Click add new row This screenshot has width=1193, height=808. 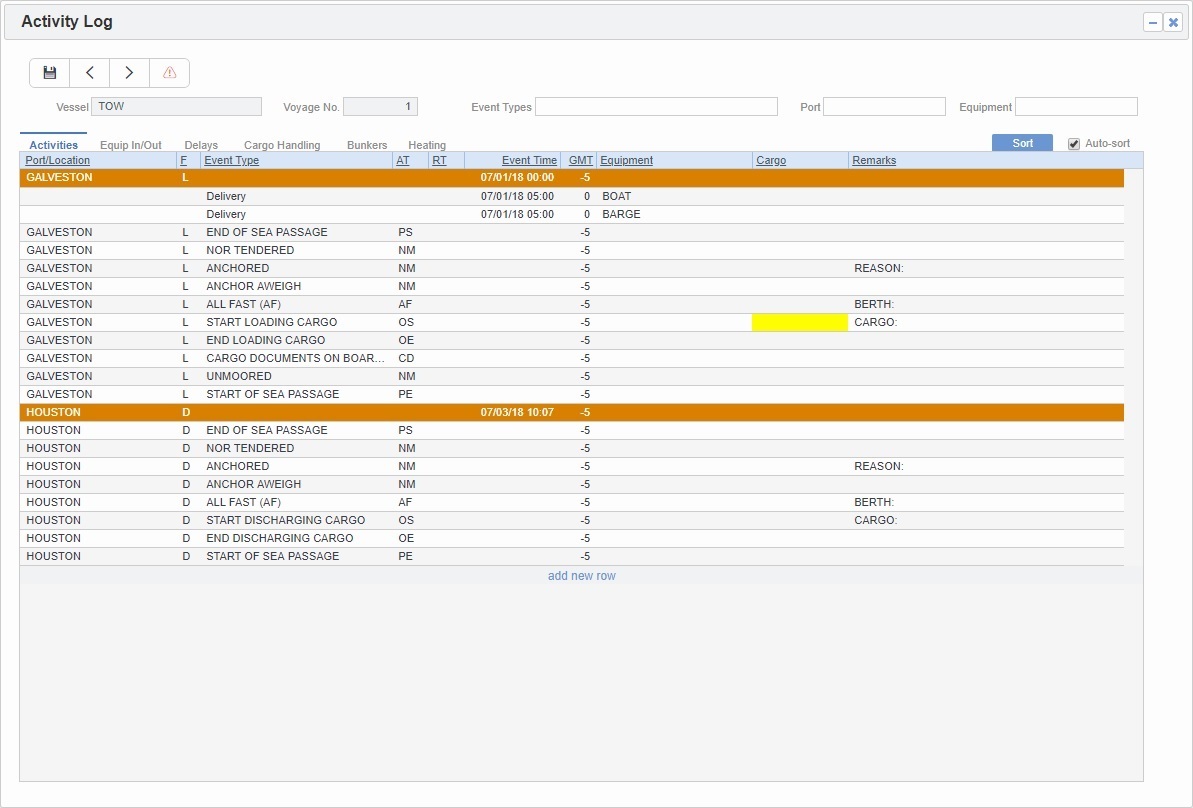pos(582,575)
